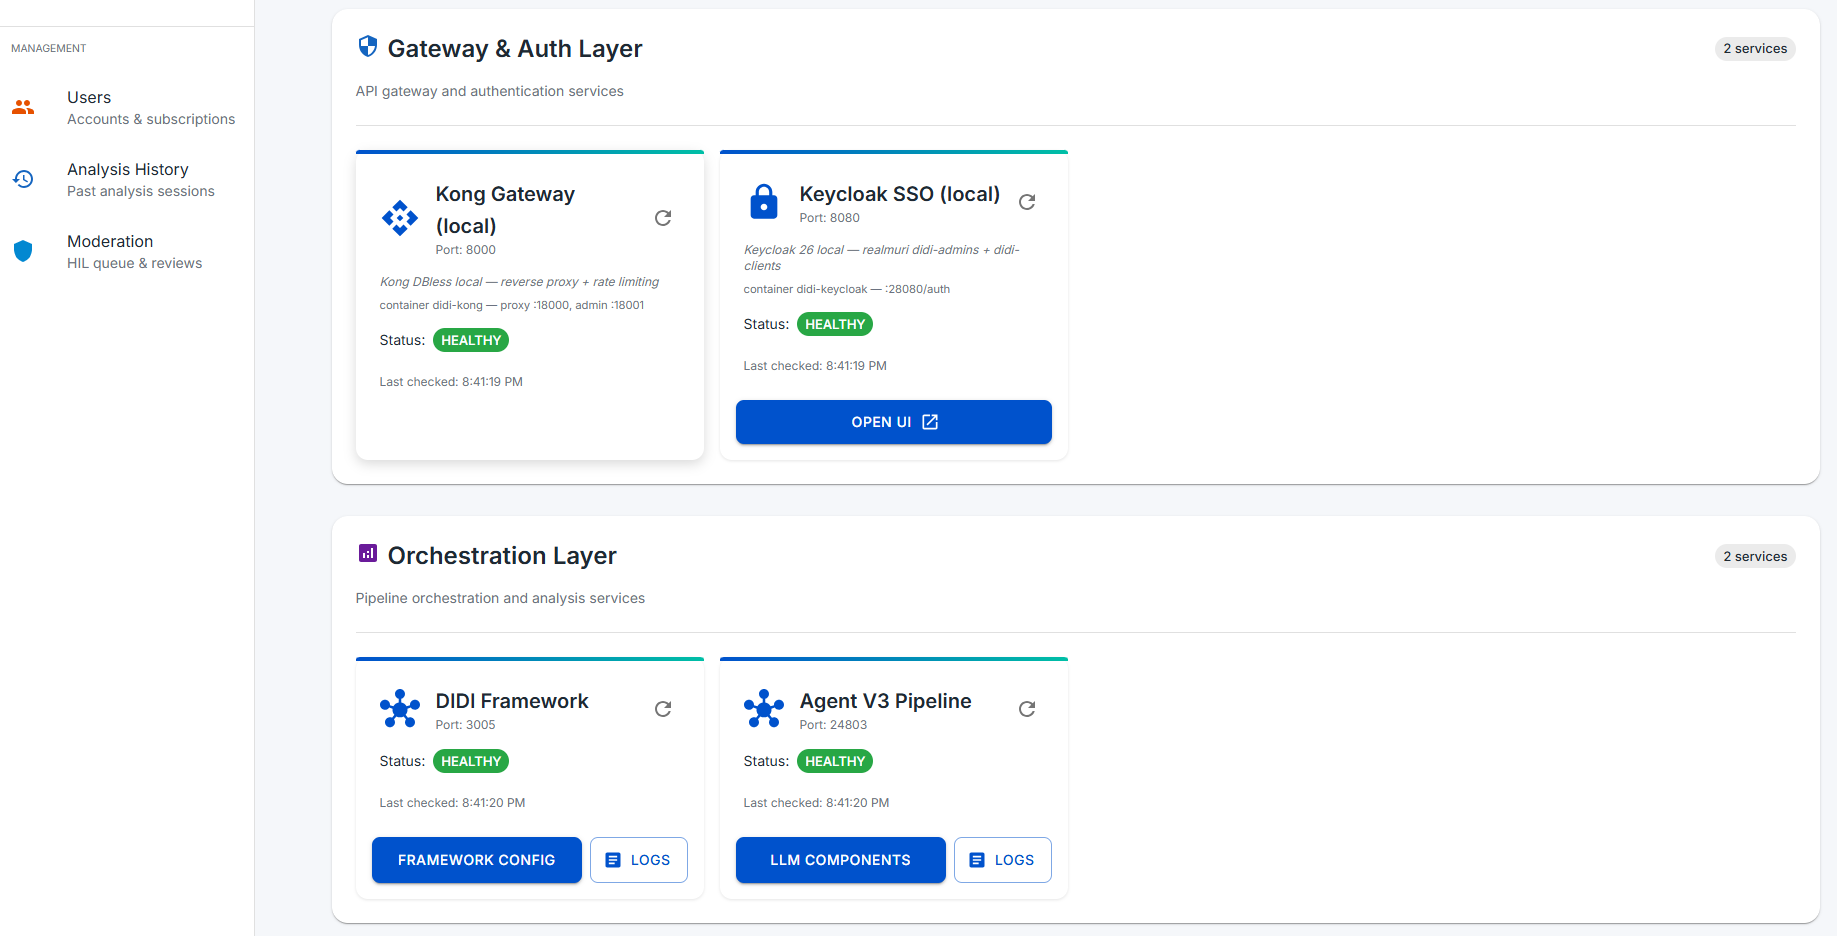1837x936 pixels.
Task: Open Users accounts & subscriptions
Action: pyautogui.click(x=127, y=108)
